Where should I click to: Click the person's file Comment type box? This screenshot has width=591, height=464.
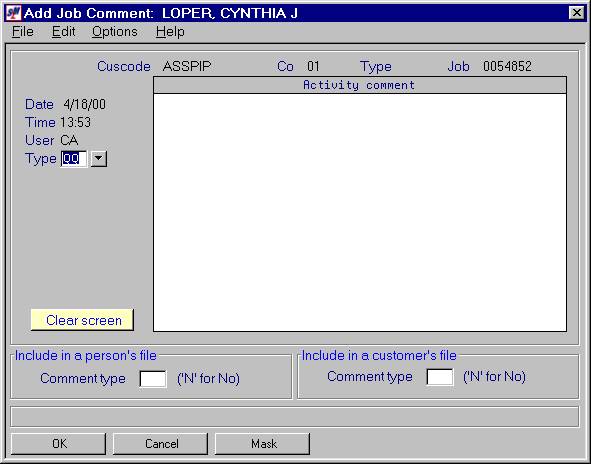pyautogui.click(x=153, y=378)
